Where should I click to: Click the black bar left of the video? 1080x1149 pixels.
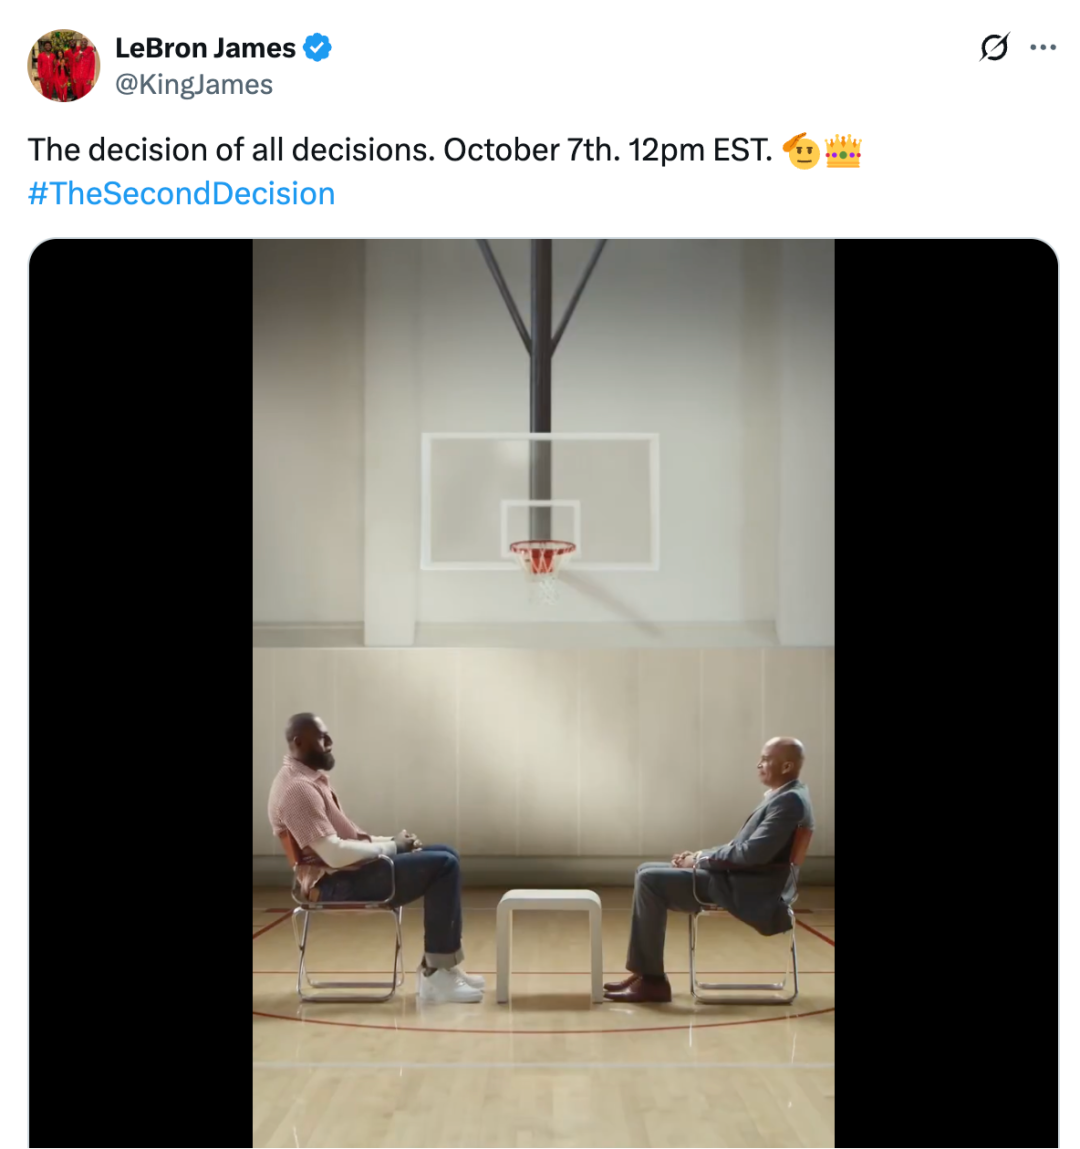[x=140, y=690]
